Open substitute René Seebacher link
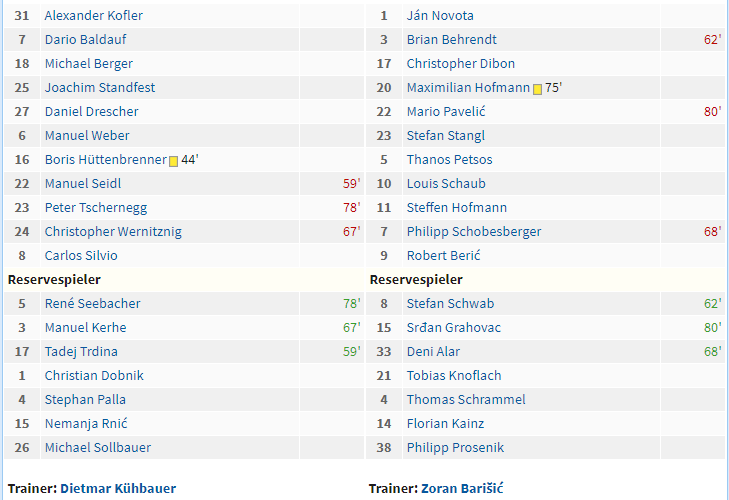This screenshot has width=729, height=500. point(93,304)
